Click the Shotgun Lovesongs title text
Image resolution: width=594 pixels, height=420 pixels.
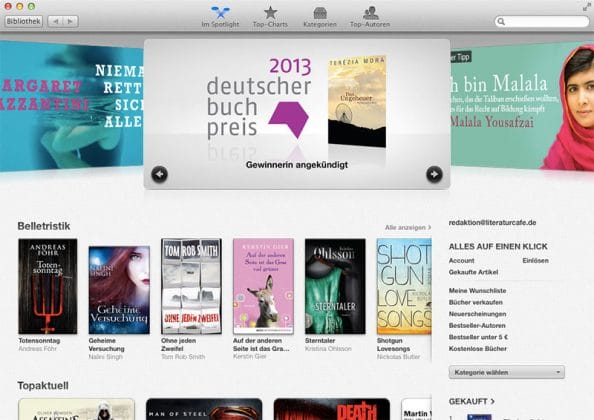click(393, 345)
